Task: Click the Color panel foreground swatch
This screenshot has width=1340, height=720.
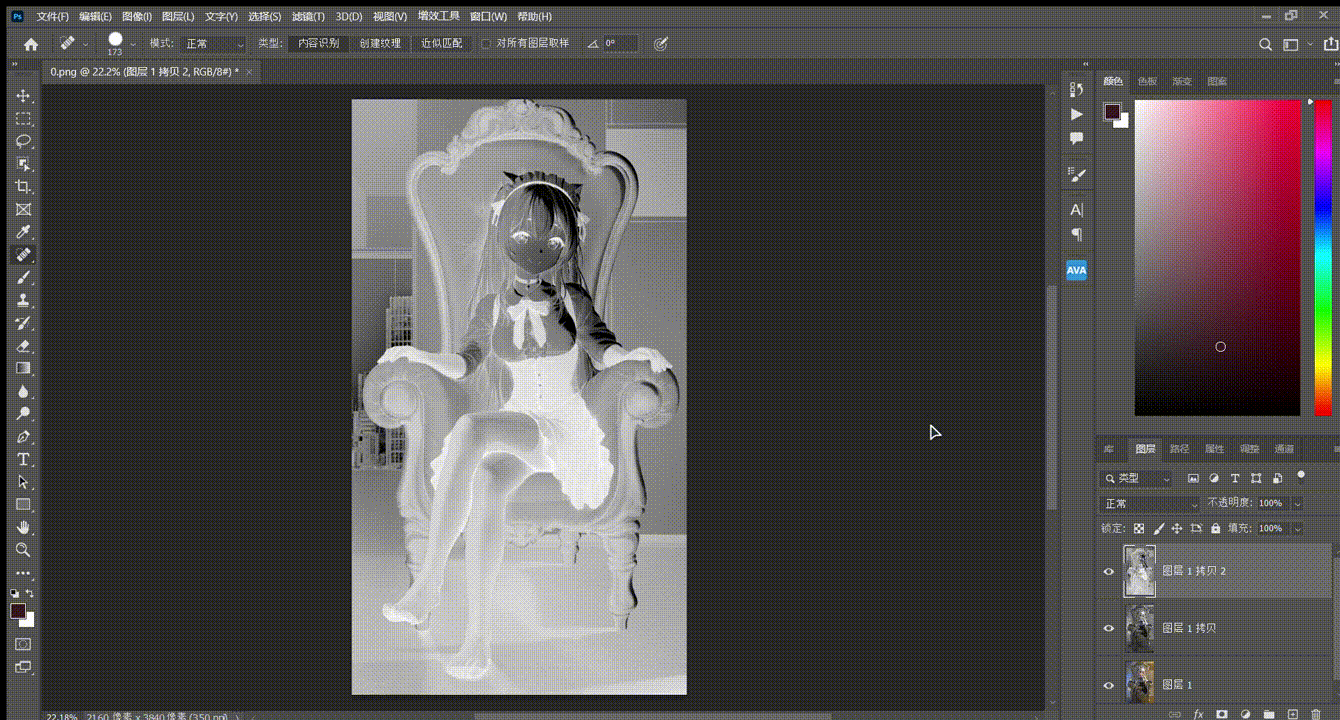Action: click(1112, 111)
